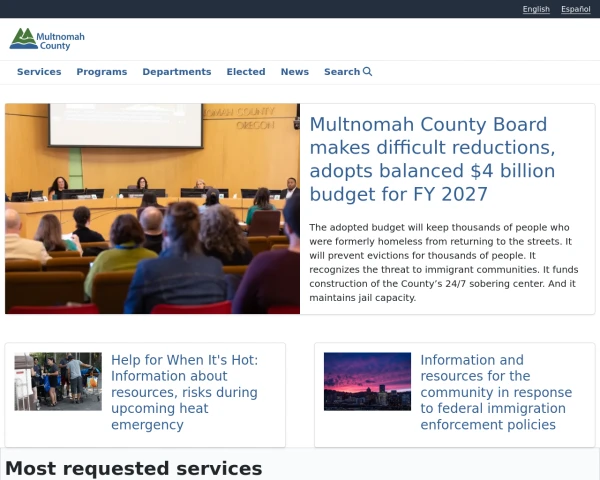Switch site language to Español
Screen dimensions: 600x480
(x=576, y=9)
